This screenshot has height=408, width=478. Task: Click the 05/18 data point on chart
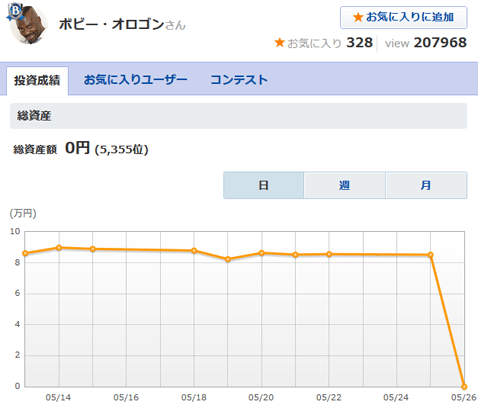coord(194,251)
